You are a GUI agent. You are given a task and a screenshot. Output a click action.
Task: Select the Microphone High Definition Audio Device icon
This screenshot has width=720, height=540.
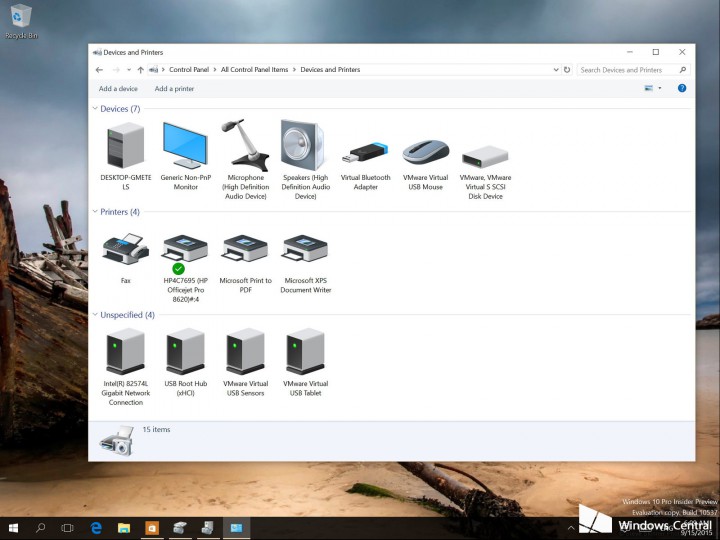point(245,145)
